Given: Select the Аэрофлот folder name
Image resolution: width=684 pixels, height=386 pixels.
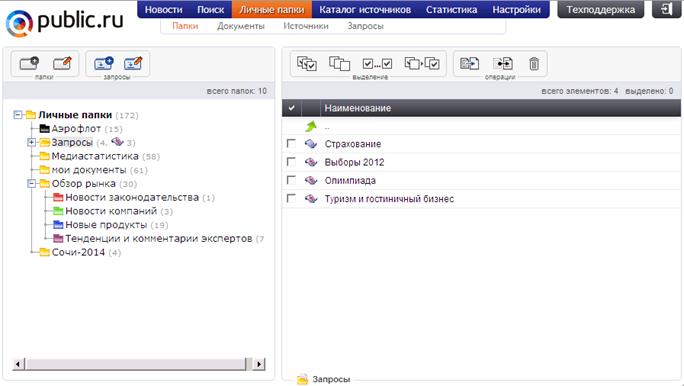Looking at the screenshot, I should click(x=76, y=129).
